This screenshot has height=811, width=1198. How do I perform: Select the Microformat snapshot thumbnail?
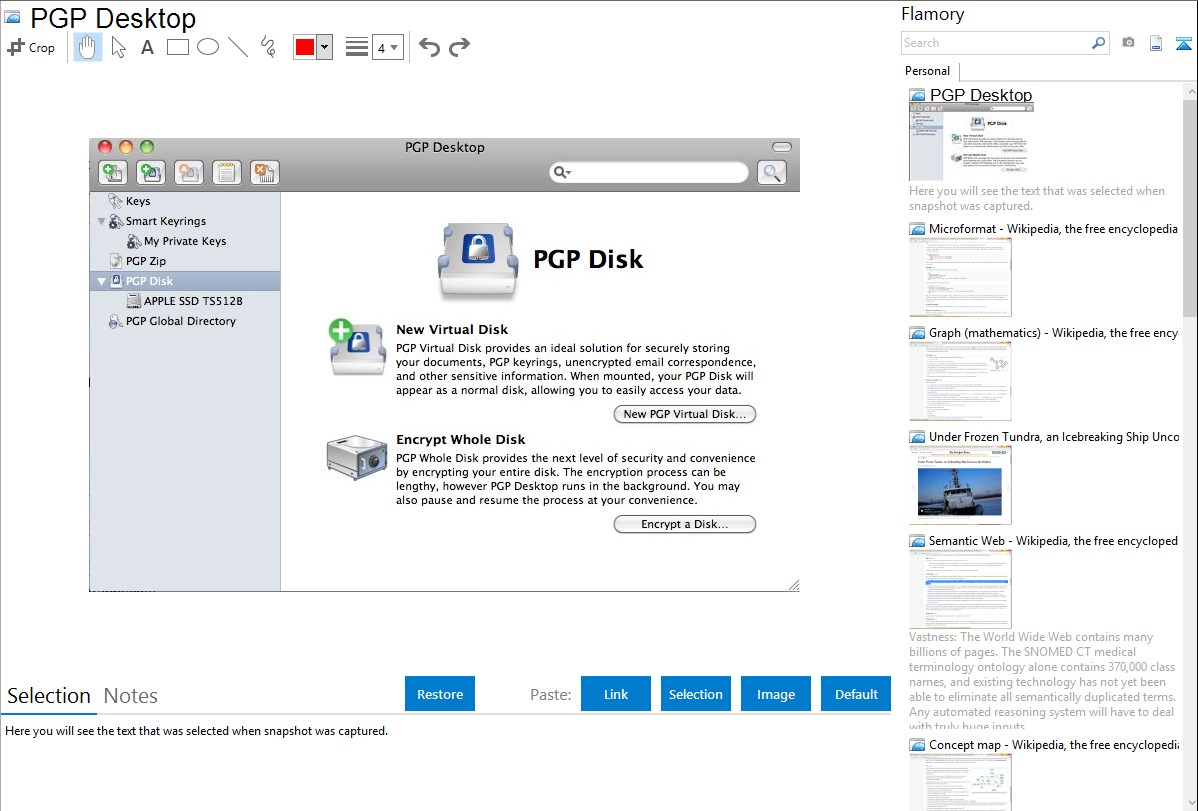click(960, 277)
